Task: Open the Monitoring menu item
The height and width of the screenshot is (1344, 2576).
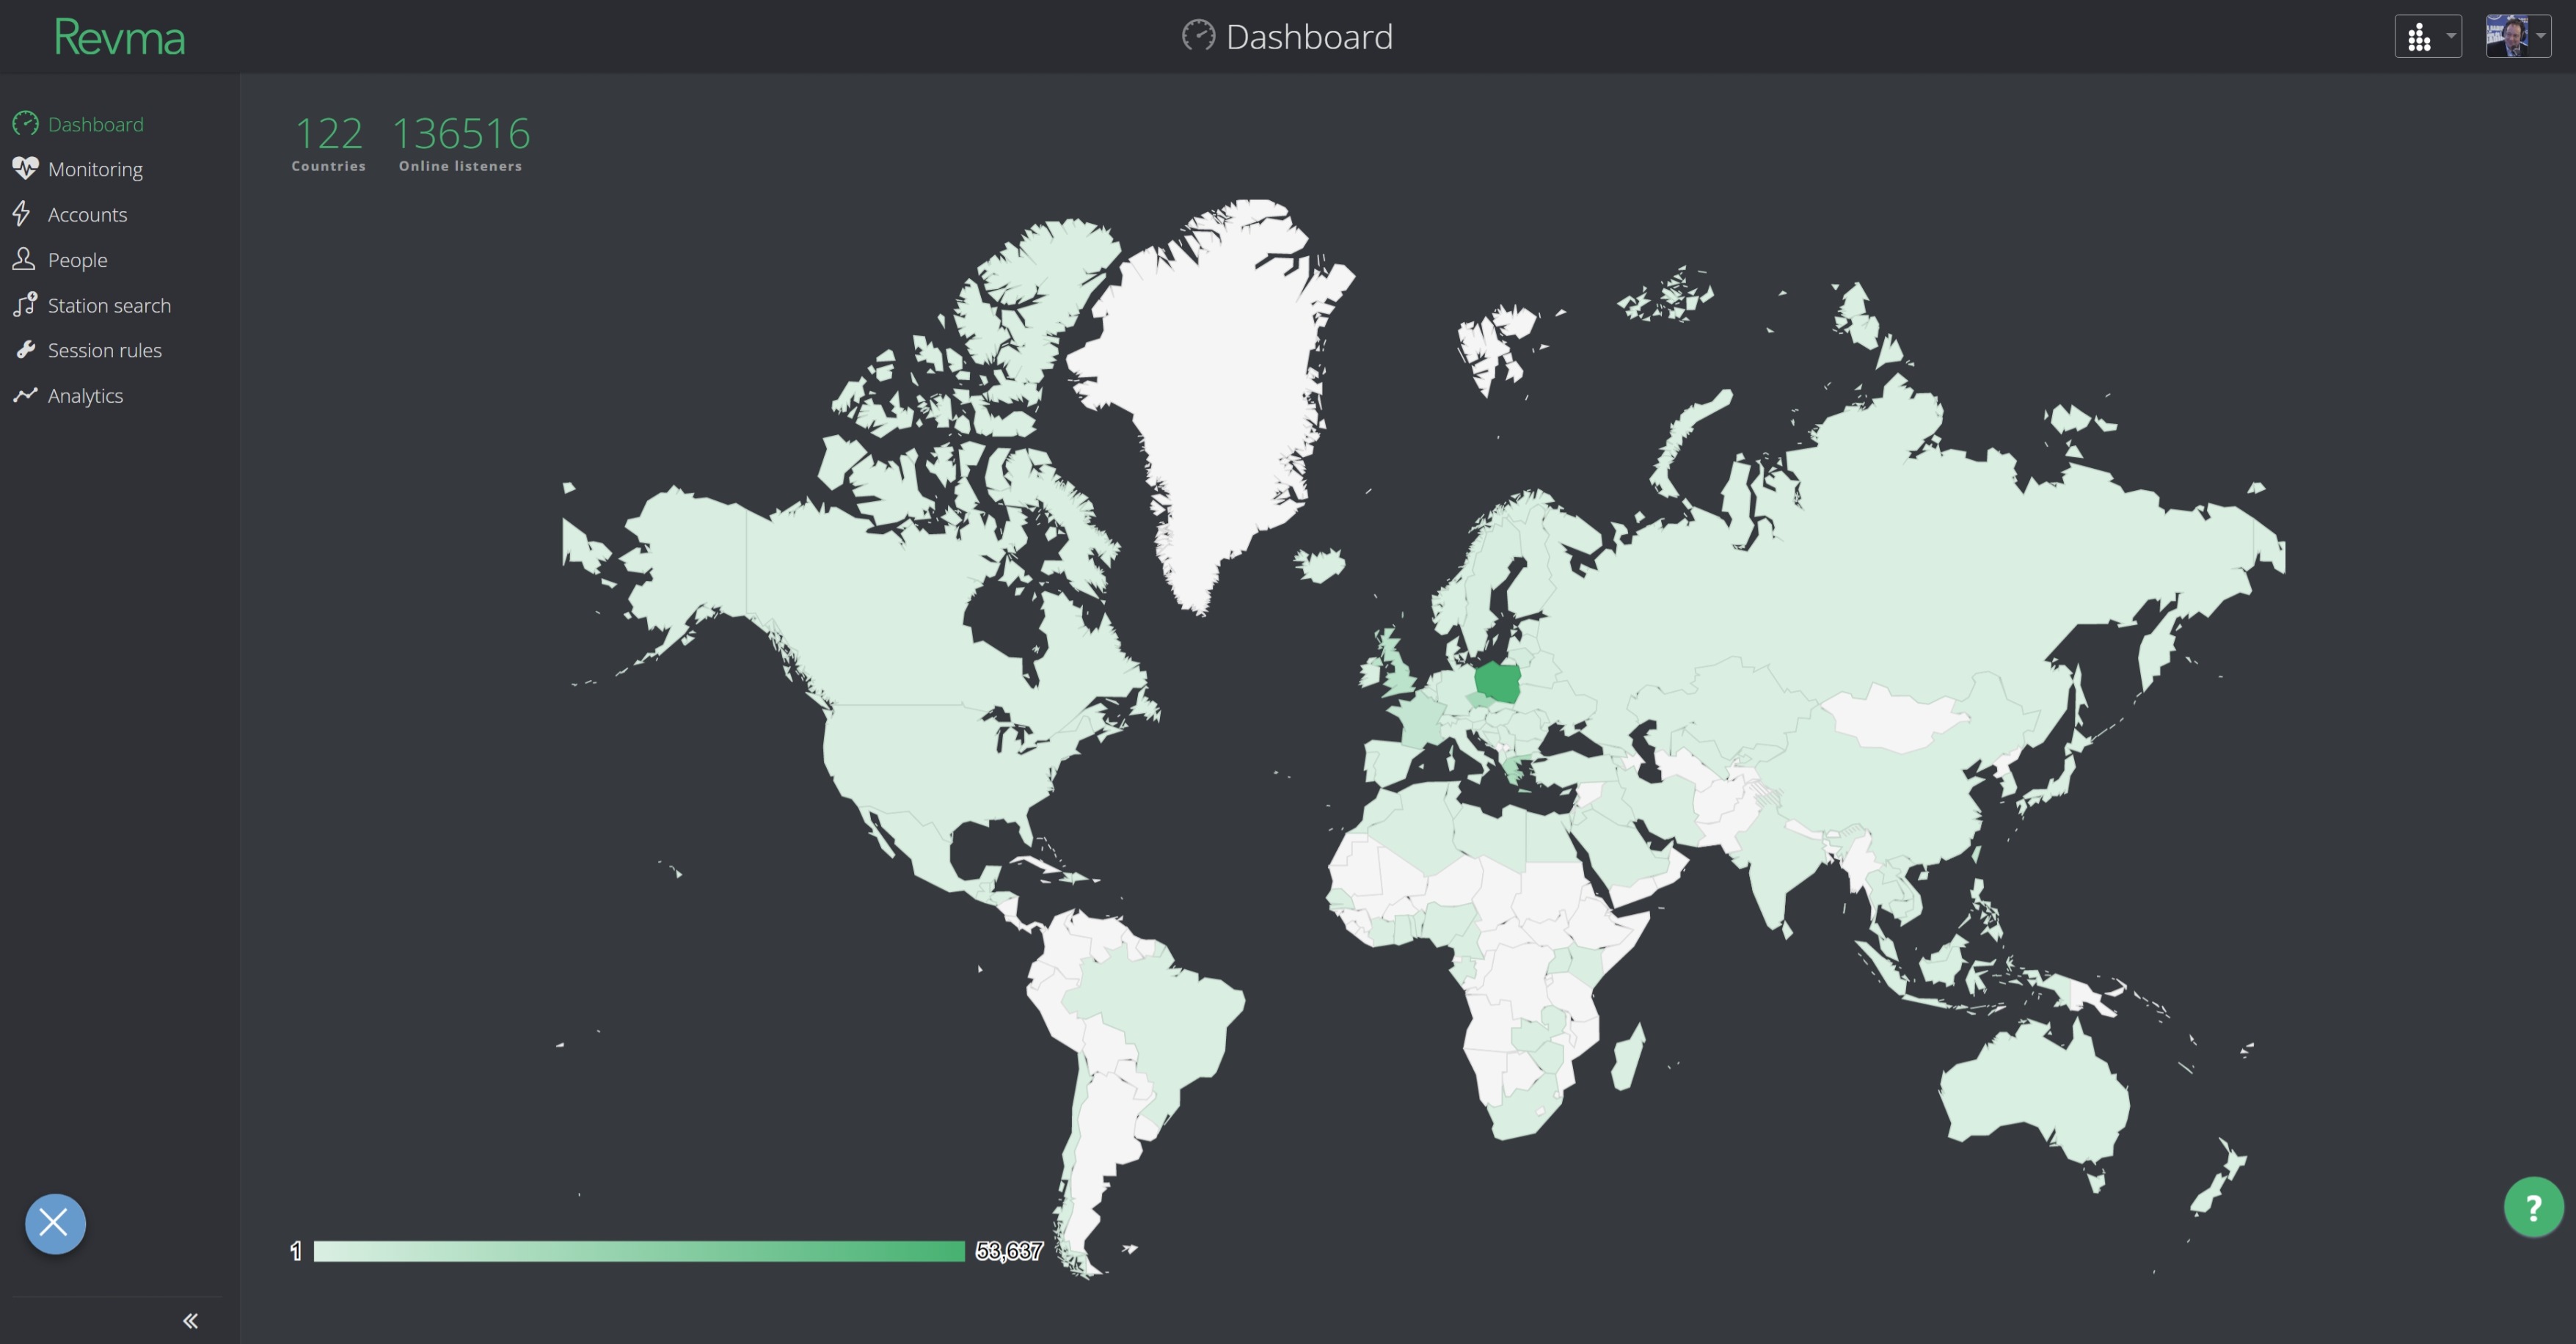Action: pyautogui.click(x=95, y=169)
